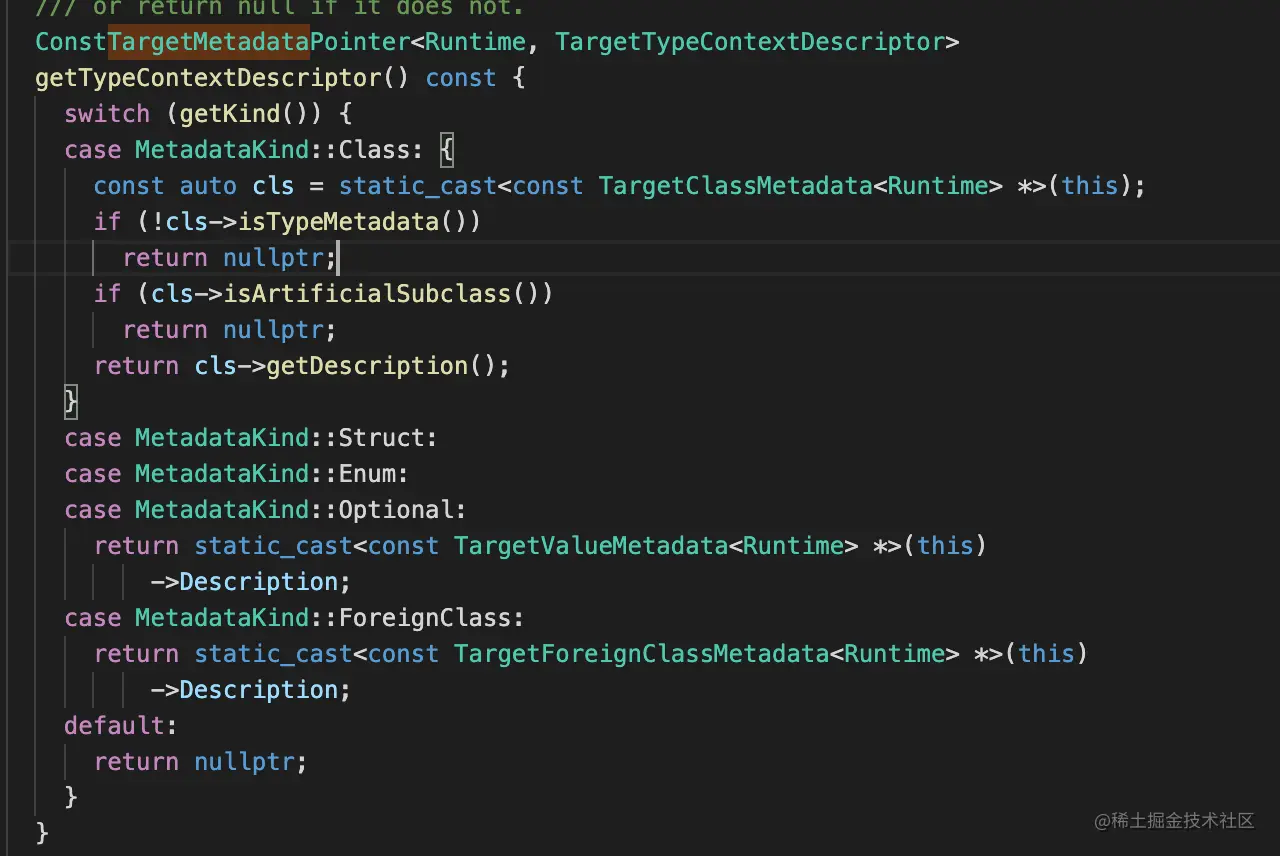
Task: Click the highlighted TargetMetadata text
Action: click(209, 42)
